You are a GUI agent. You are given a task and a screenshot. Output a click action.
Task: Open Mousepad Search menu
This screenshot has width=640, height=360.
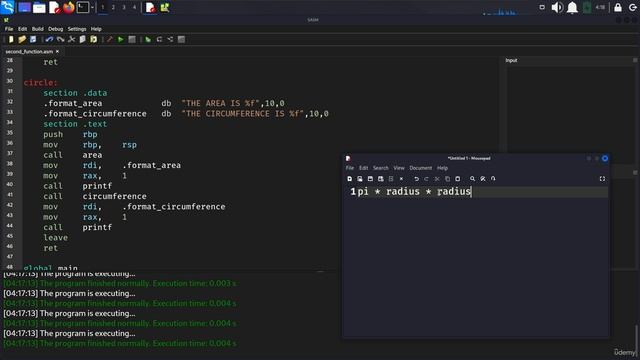point(380,168)
